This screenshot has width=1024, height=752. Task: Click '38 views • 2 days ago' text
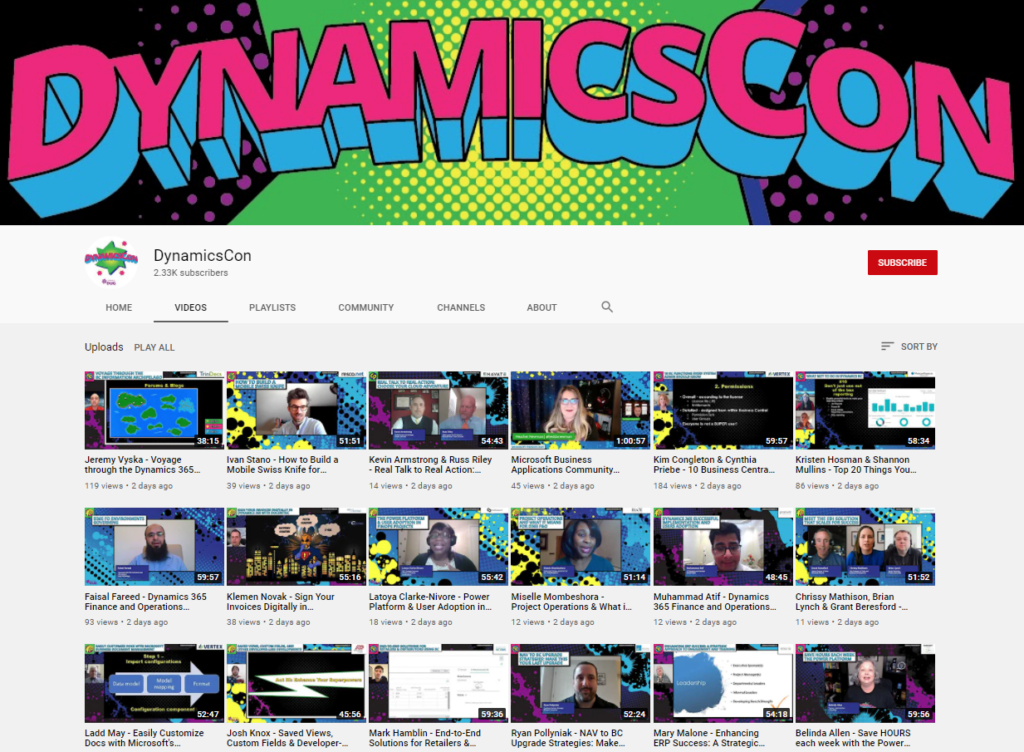tap(268, 622)
